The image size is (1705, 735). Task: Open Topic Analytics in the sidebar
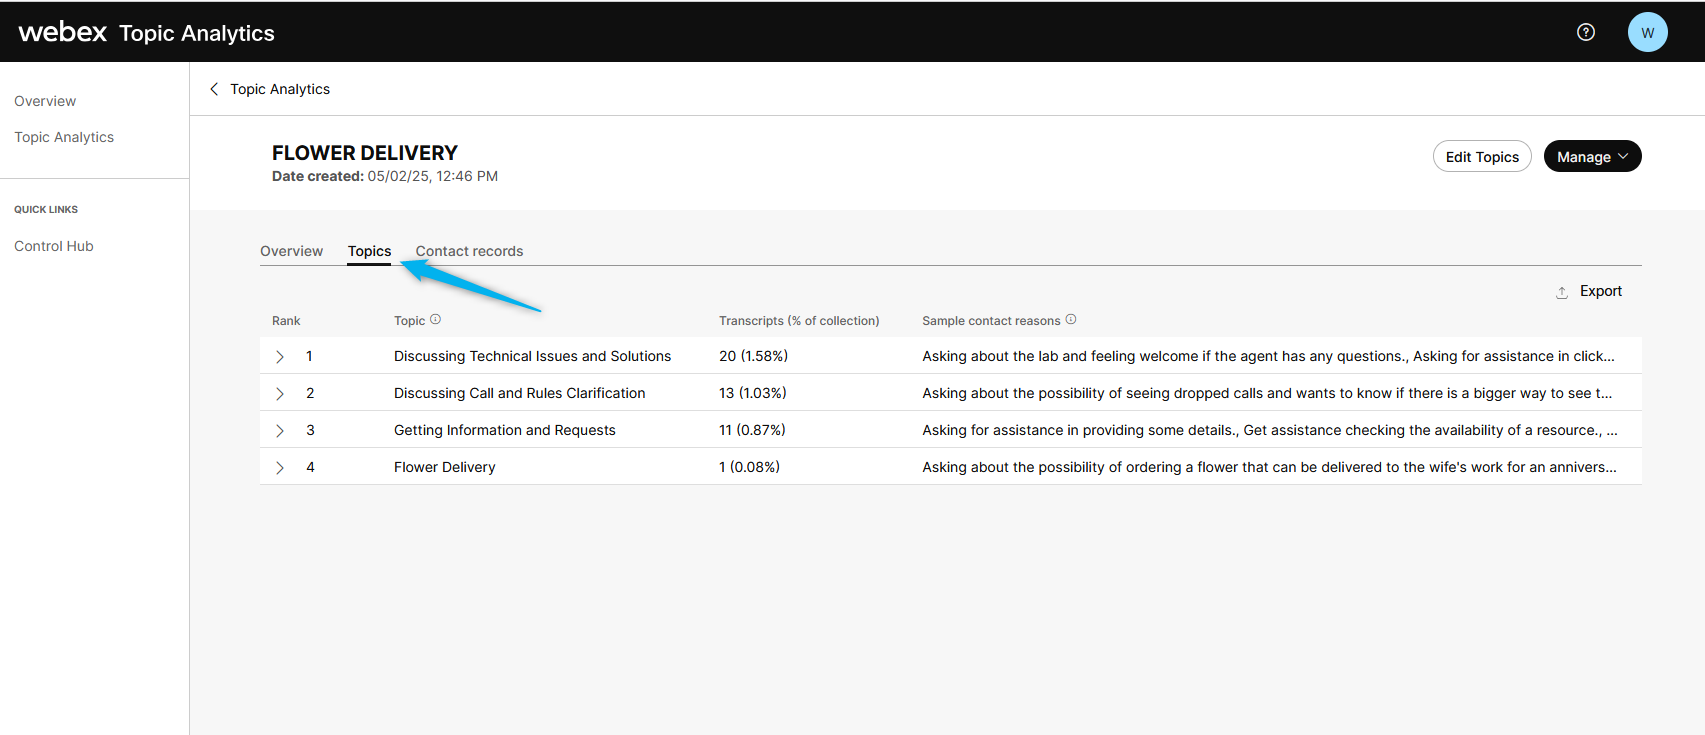(x=64, y=137)
